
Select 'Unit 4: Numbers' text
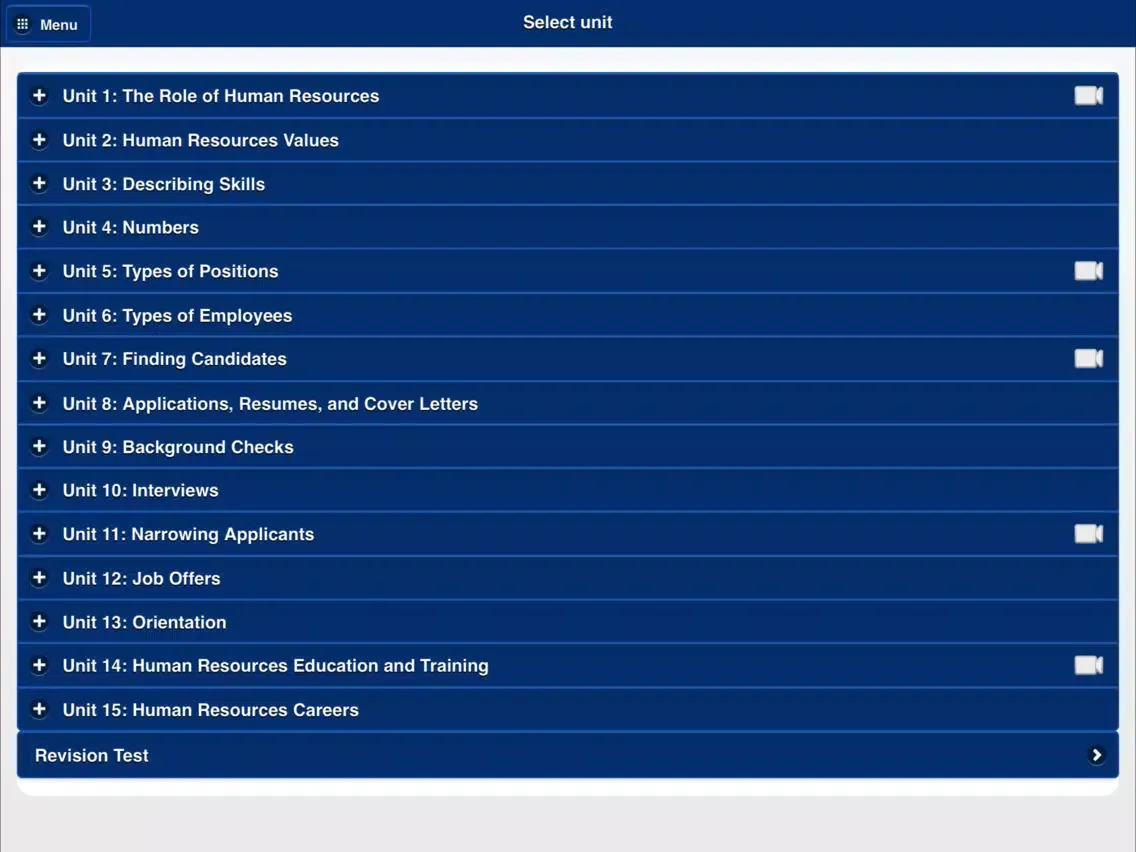click(x=130, y=227)
